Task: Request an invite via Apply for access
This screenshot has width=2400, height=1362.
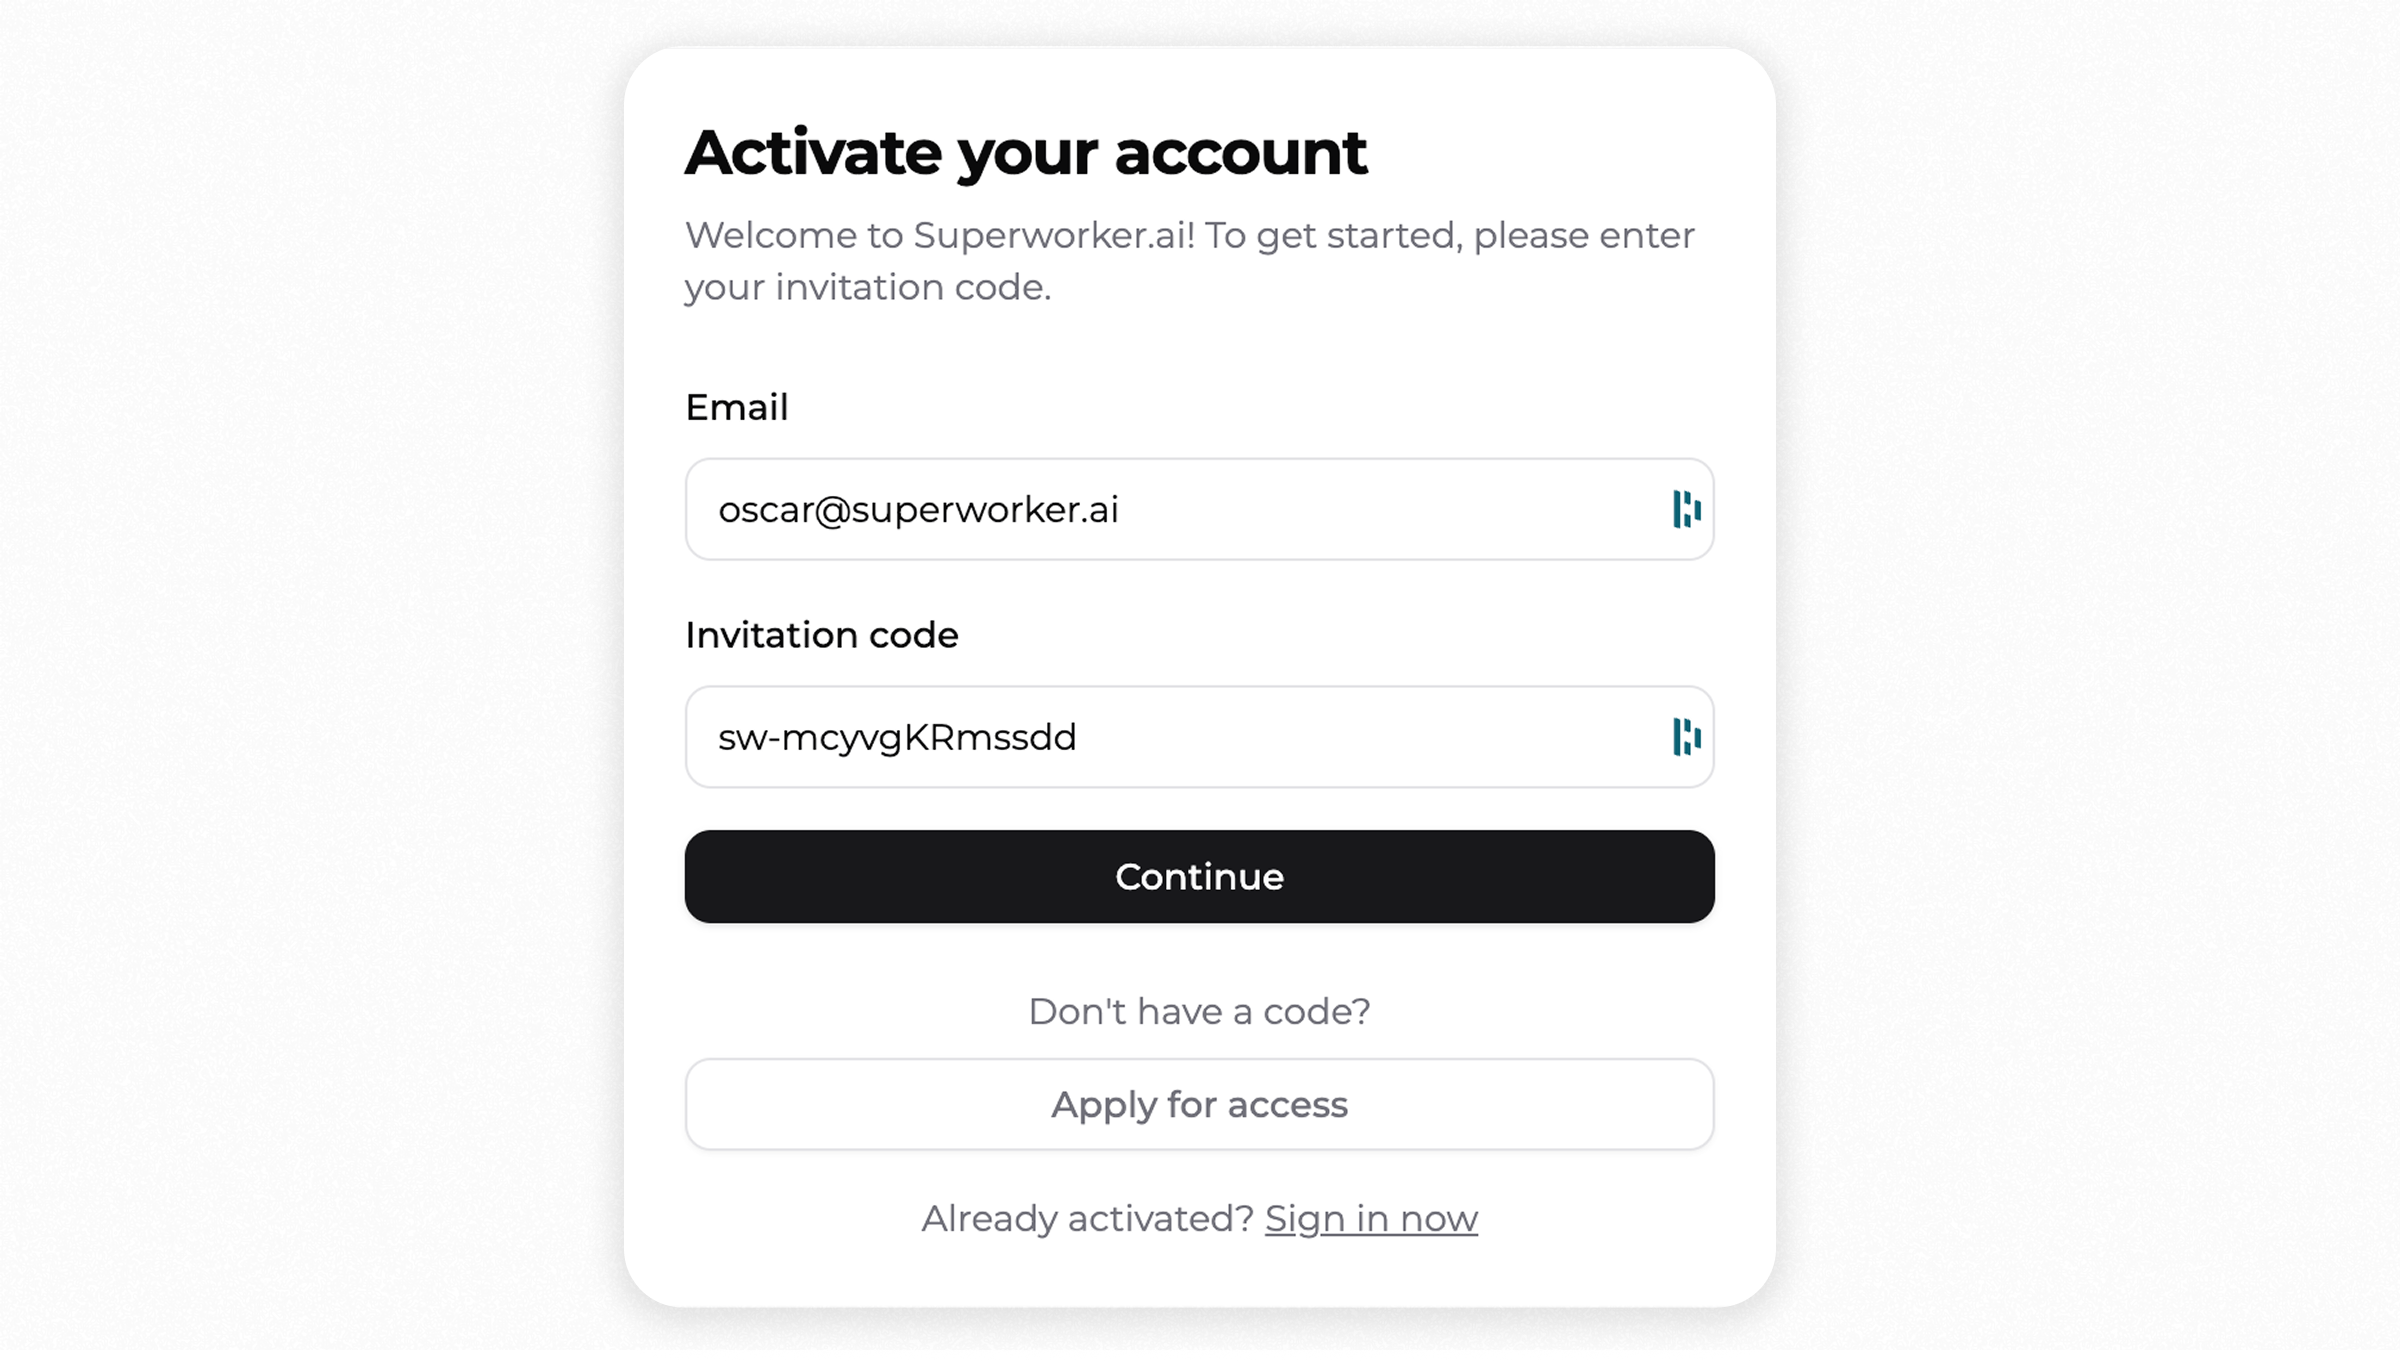Action: point(1199,1104)
